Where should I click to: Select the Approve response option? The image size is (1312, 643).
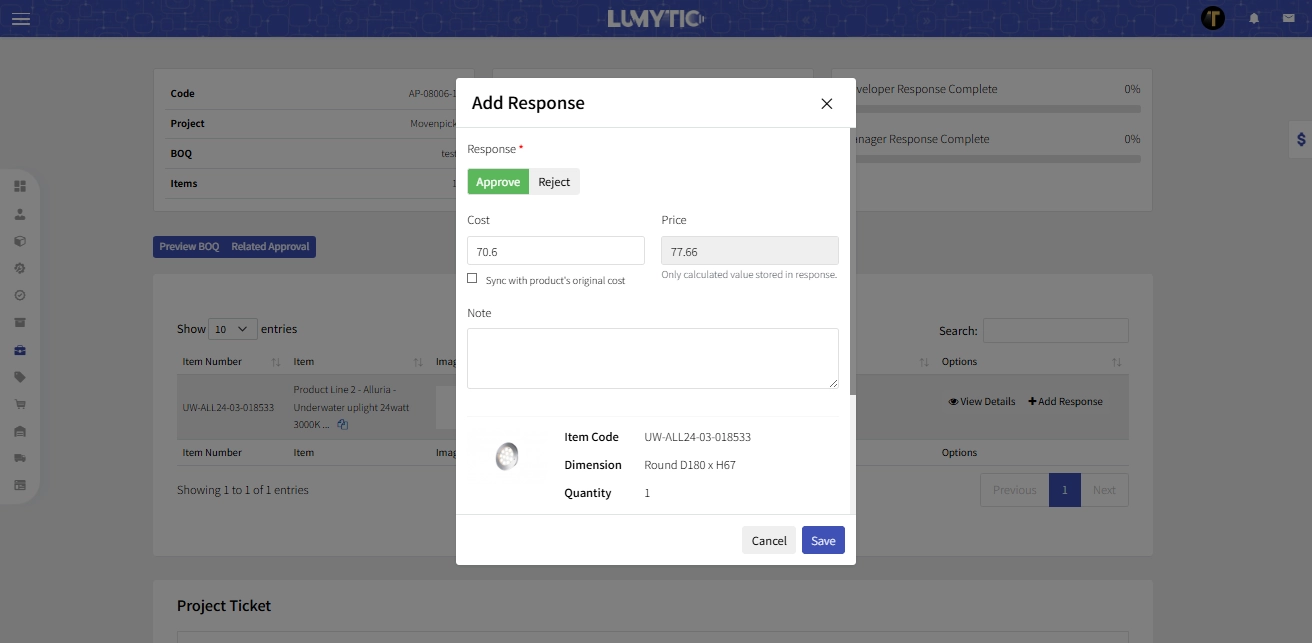[497, 181]
